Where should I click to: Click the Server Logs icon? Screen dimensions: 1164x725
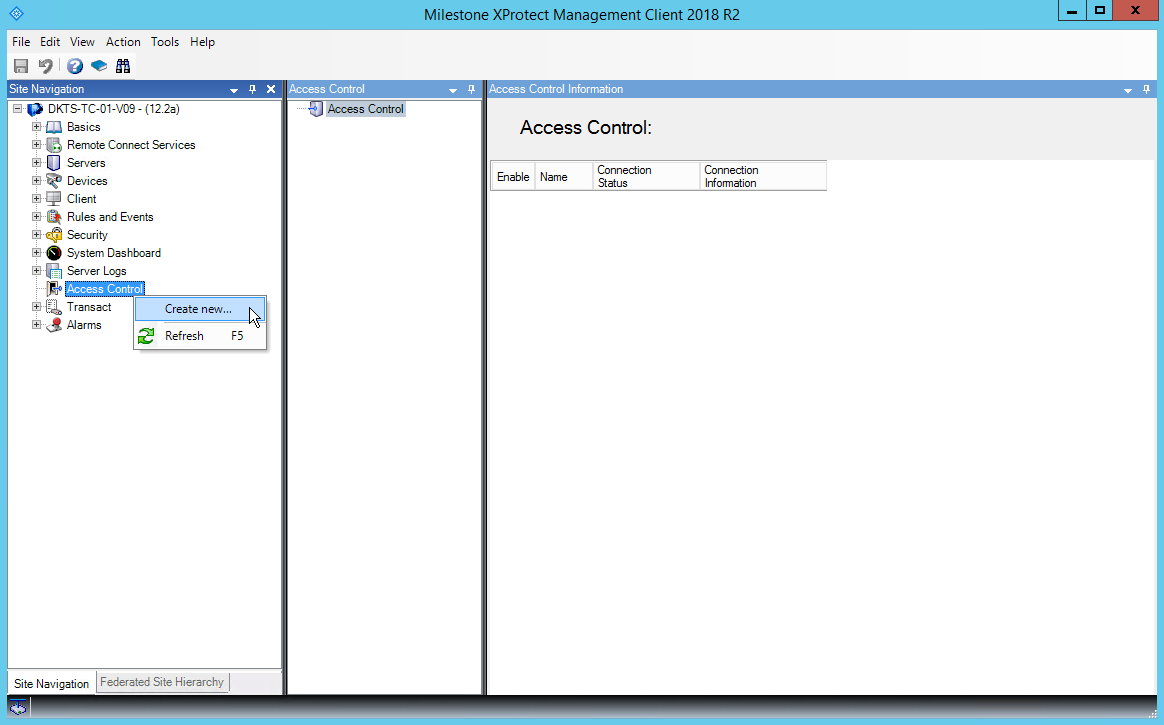[x=53, y=271]
